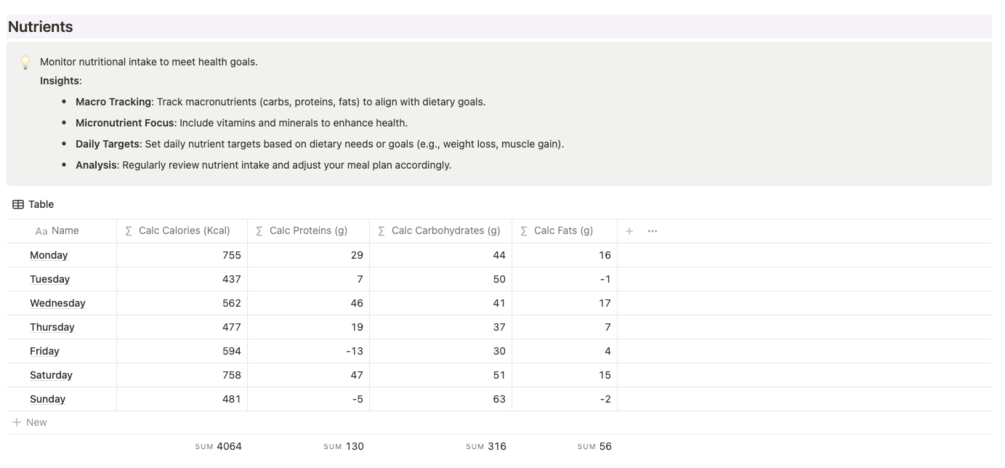Screen dimensions: 1005x468
Task: Select Friday's protein cell showing -13
Action: click(308, 351)
